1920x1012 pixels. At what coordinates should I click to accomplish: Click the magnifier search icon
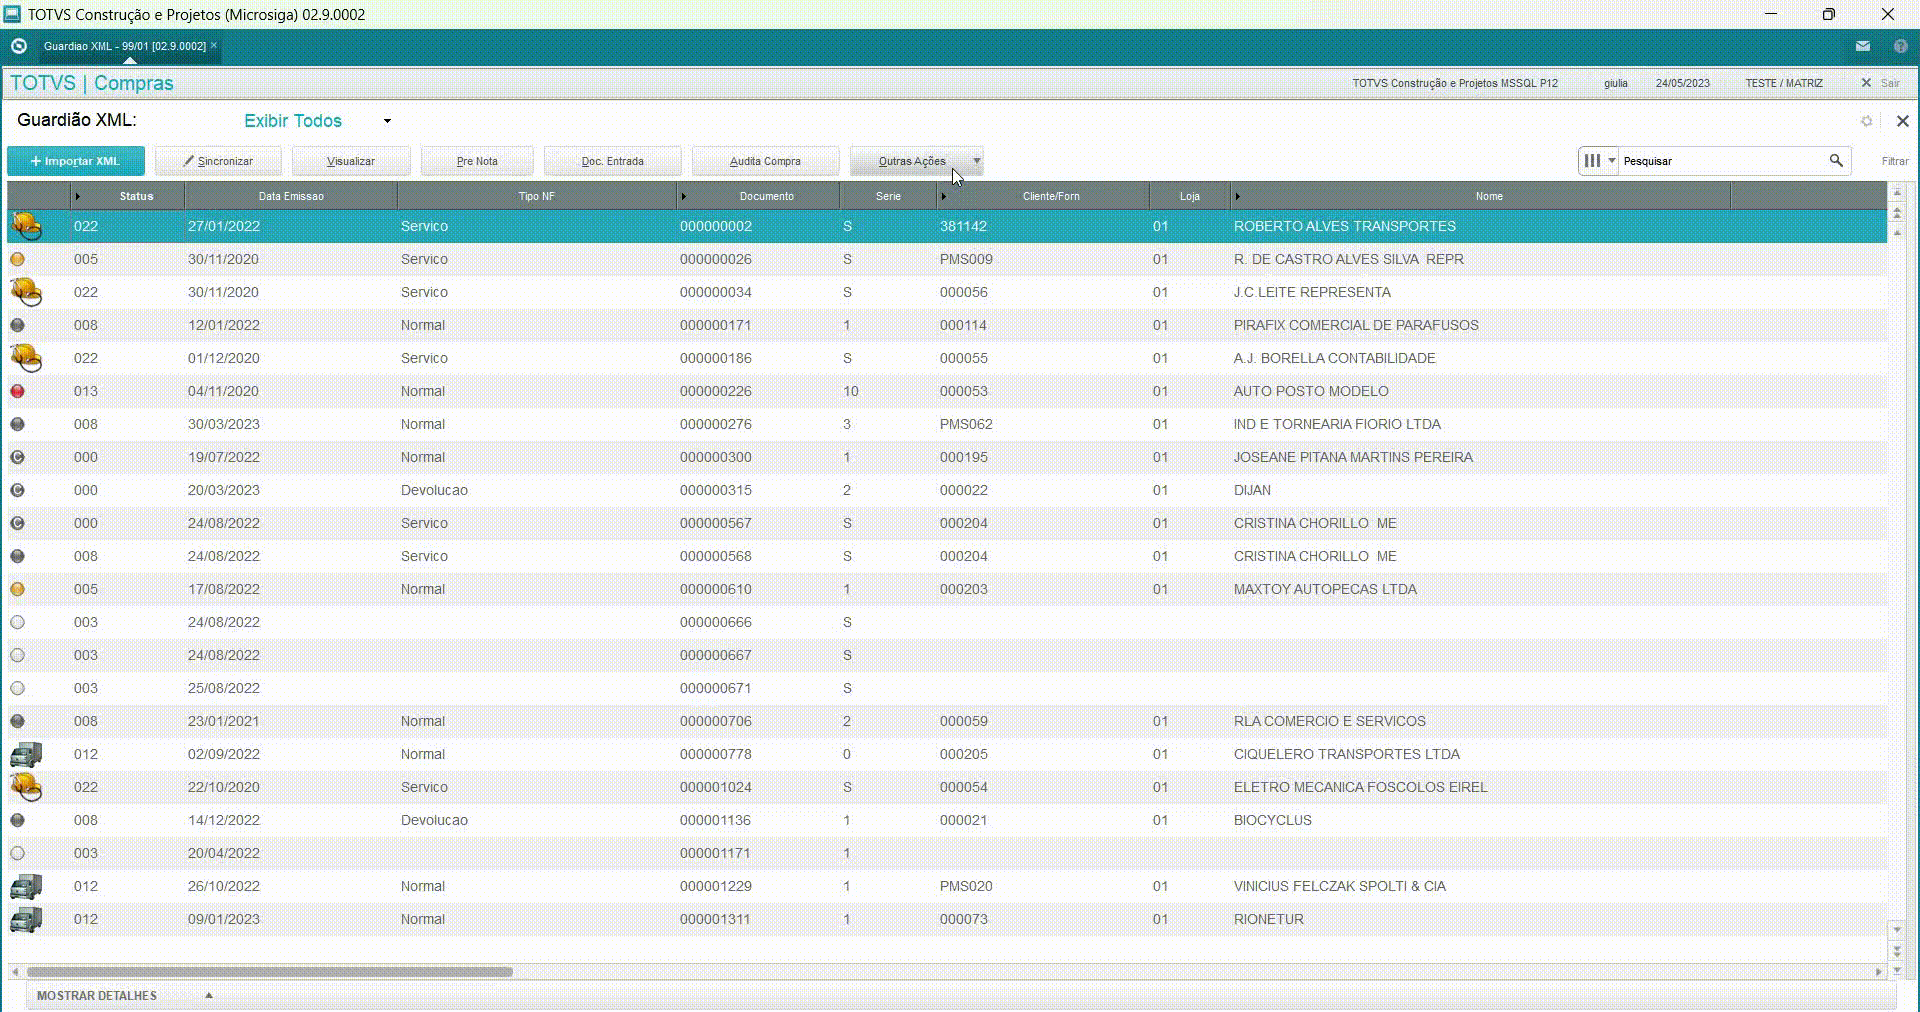tap(1836, 160)
